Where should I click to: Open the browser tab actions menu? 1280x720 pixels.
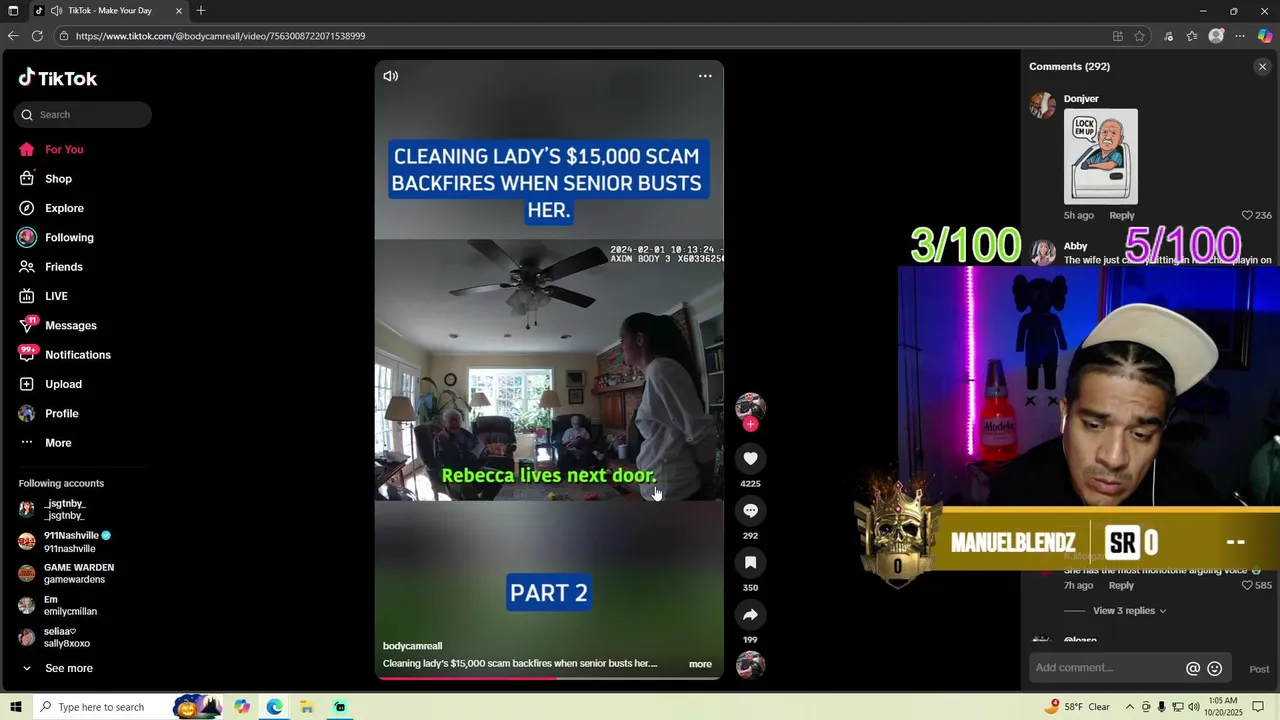tap(13, 10)
